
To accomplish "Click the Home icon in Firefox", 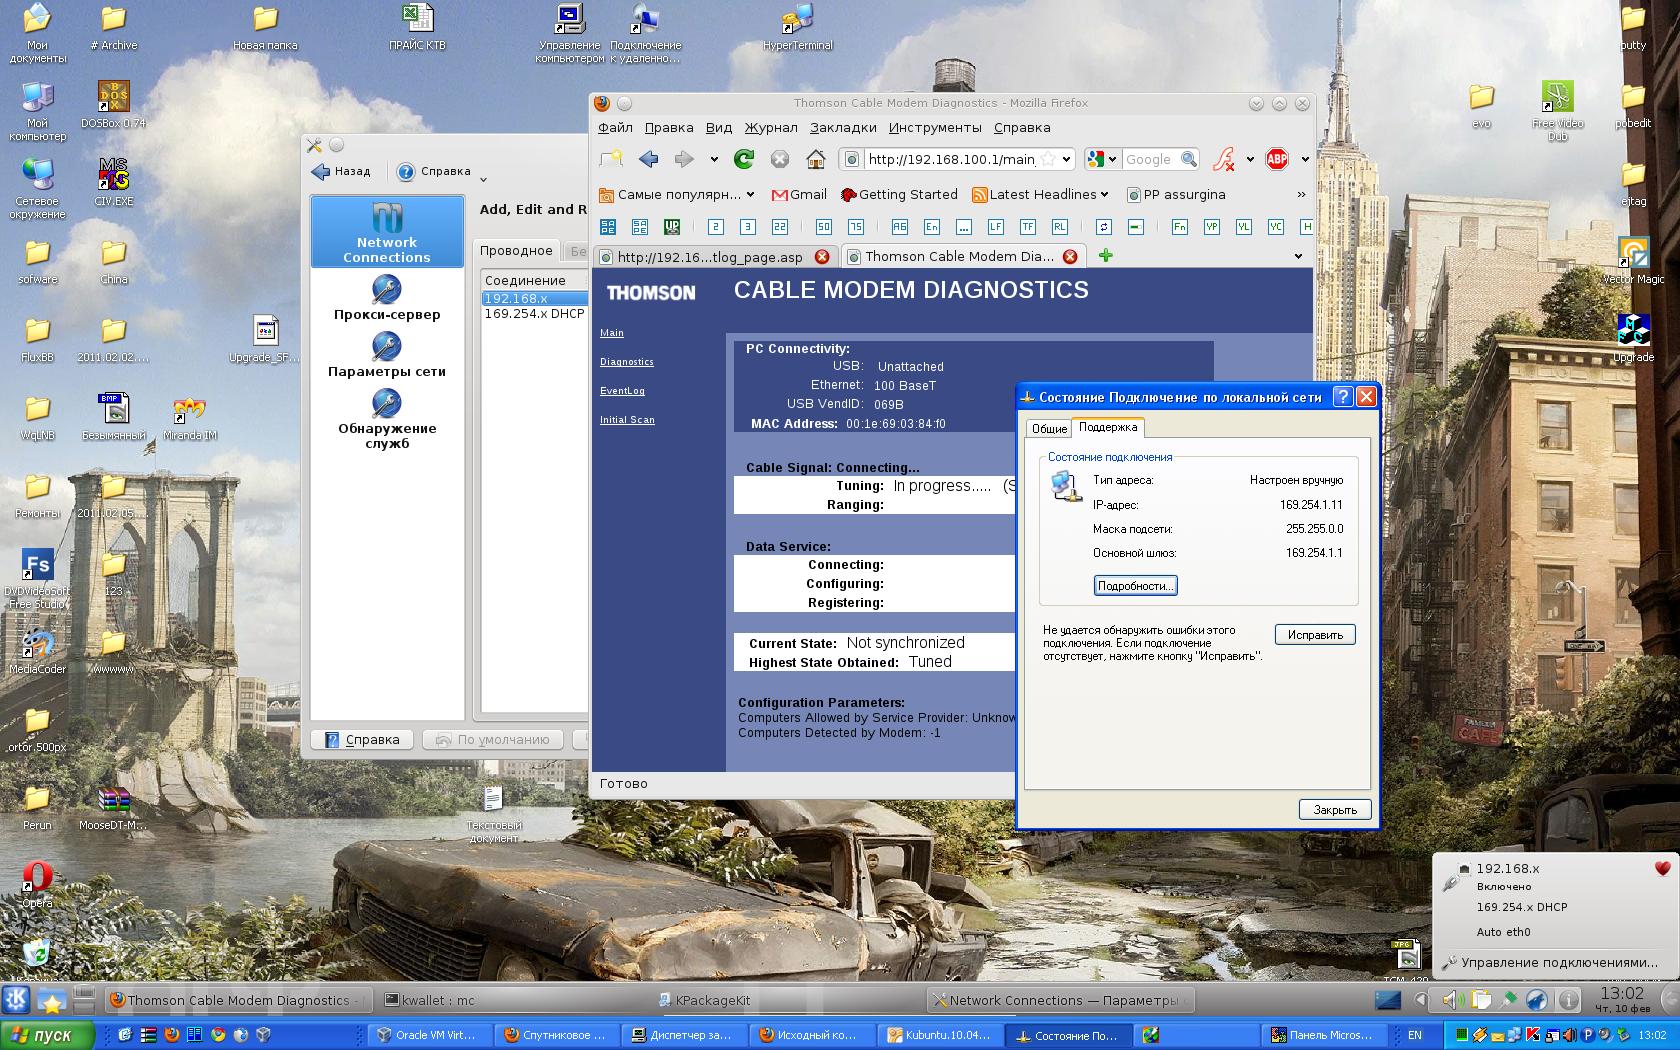I will tap(816, 159).
